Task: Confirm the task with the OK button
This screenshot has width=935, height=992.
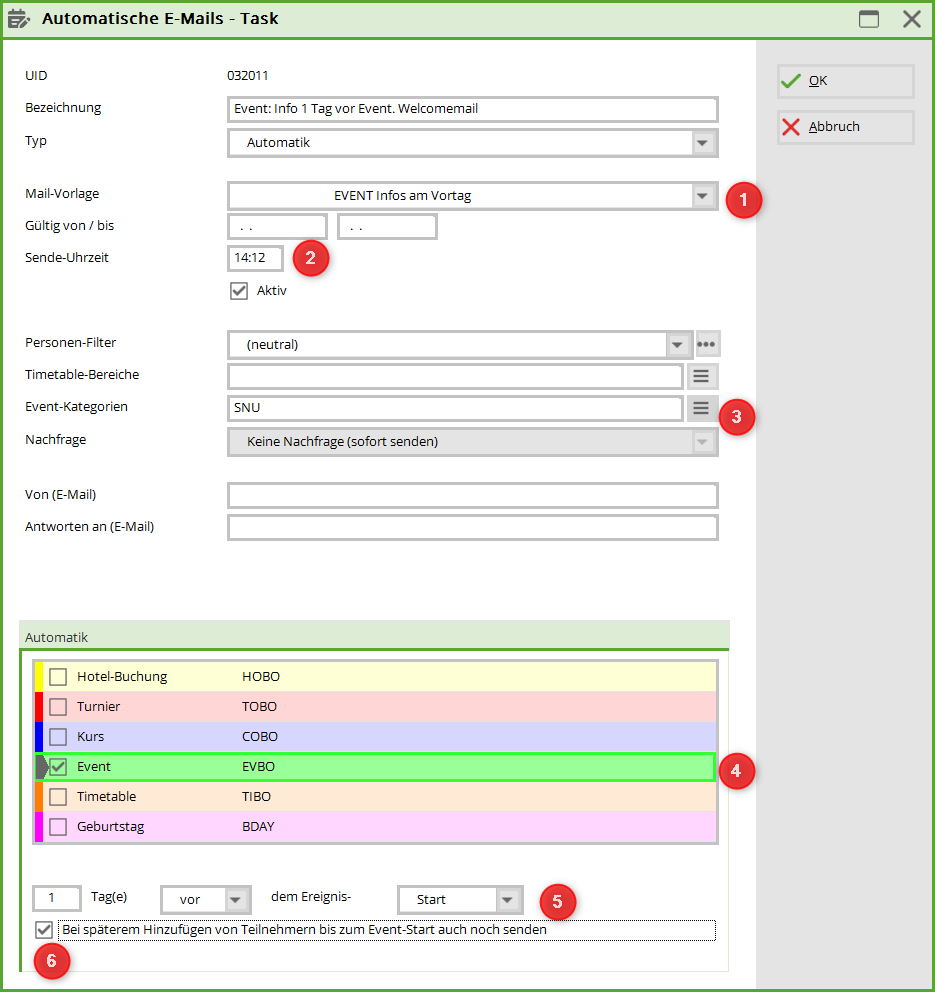Action: click(845, 81)
